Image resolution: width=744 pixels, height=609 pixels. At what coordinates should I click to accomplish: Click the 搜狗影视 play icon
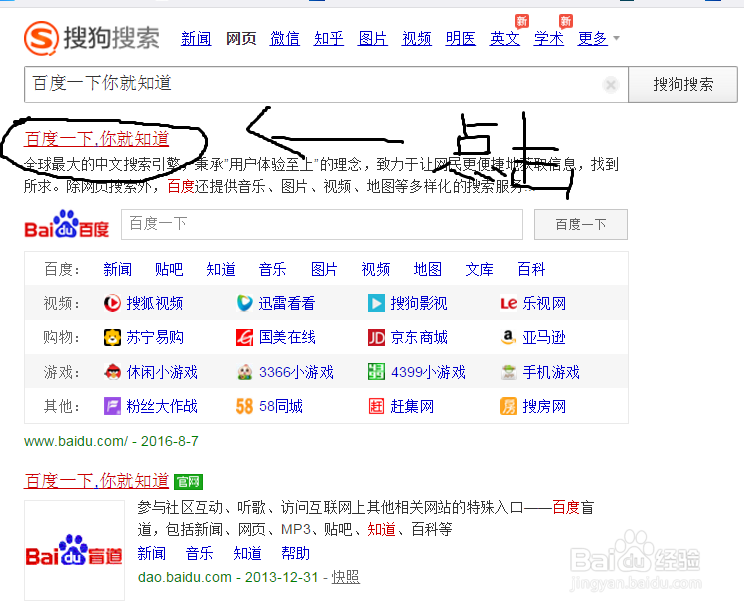pos(376,303)
